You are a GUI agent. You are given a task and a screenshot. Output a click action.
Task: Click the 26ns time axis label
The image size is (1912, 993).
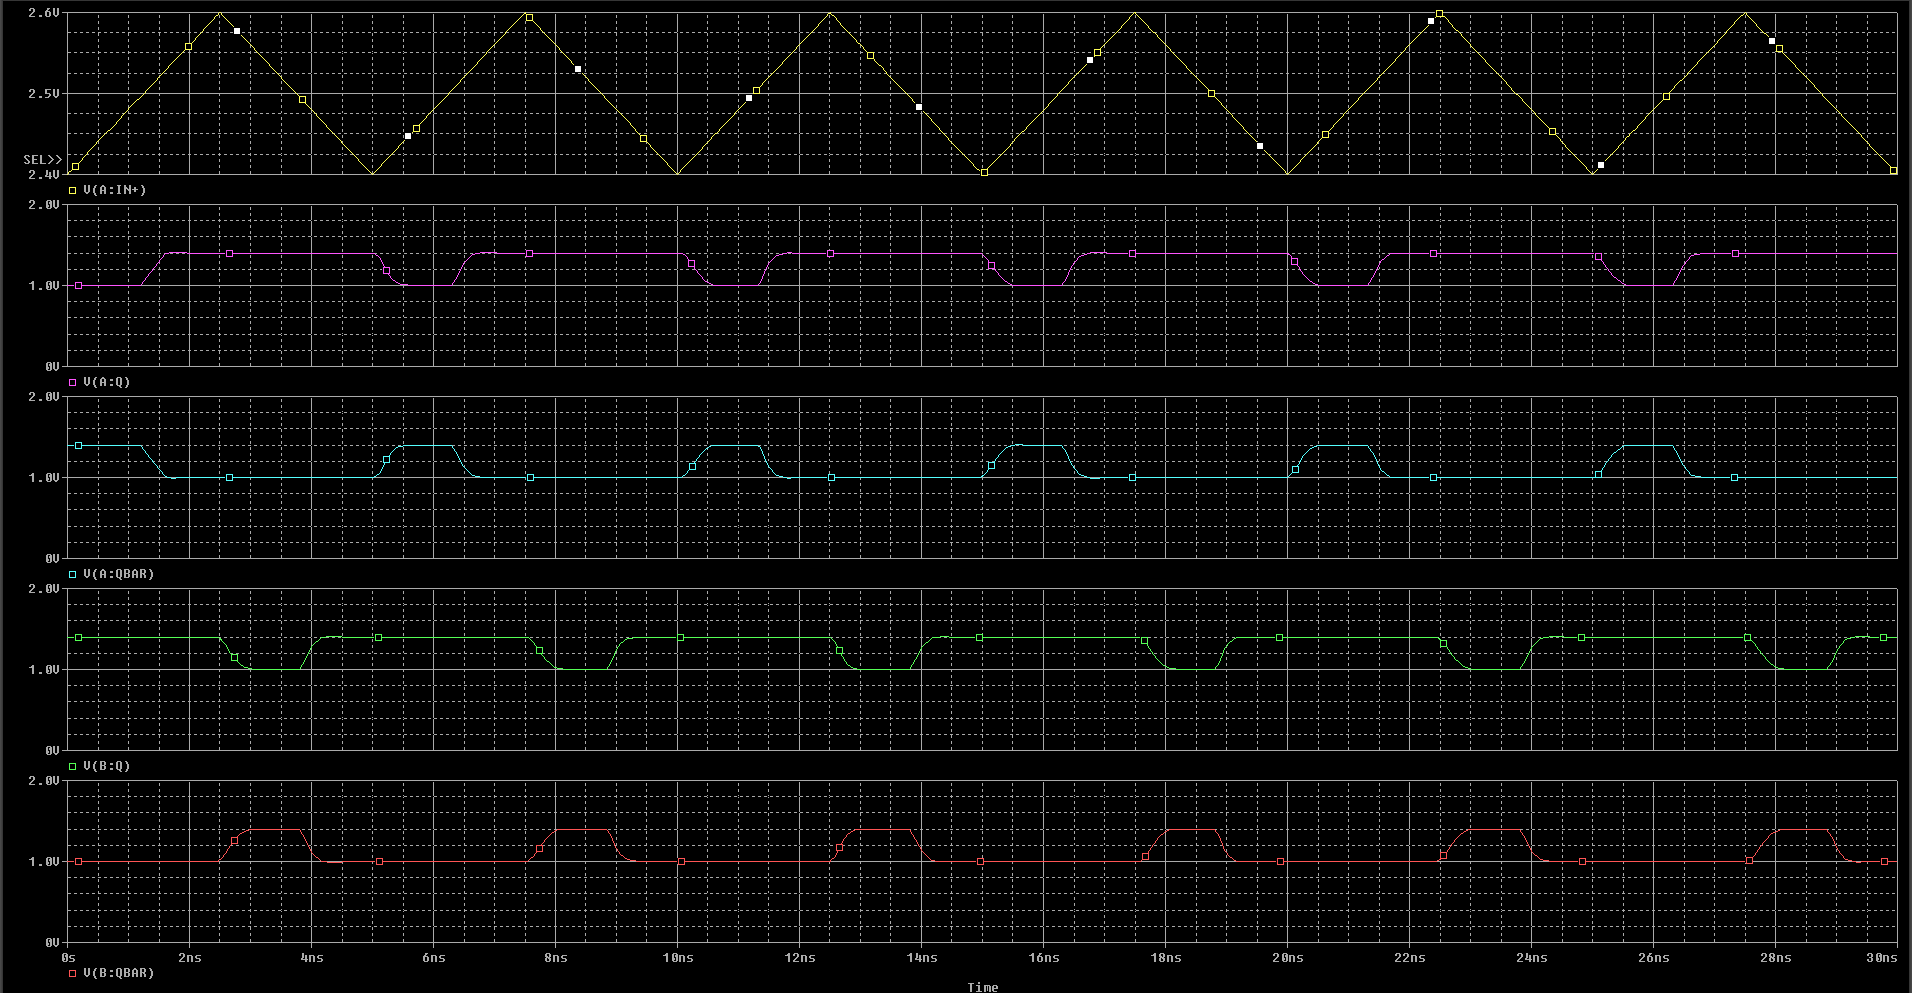[x=1654, y=958]
